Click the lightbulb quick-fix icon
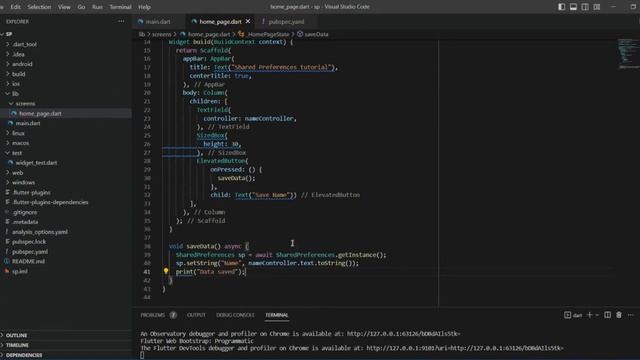The height and width of the screenshot is (360, 640). pos(166,271)
